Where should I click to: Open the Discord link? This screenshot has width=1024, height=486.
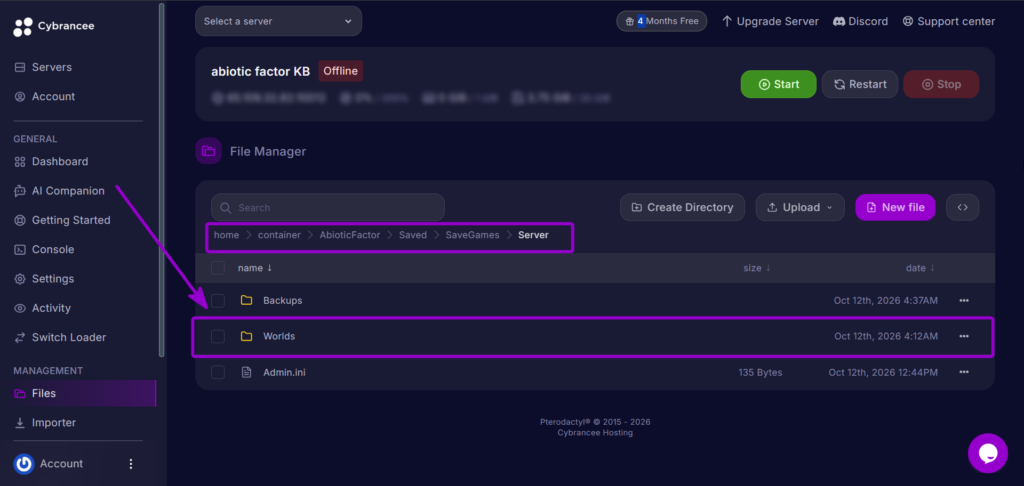click(x=860, y=22)
